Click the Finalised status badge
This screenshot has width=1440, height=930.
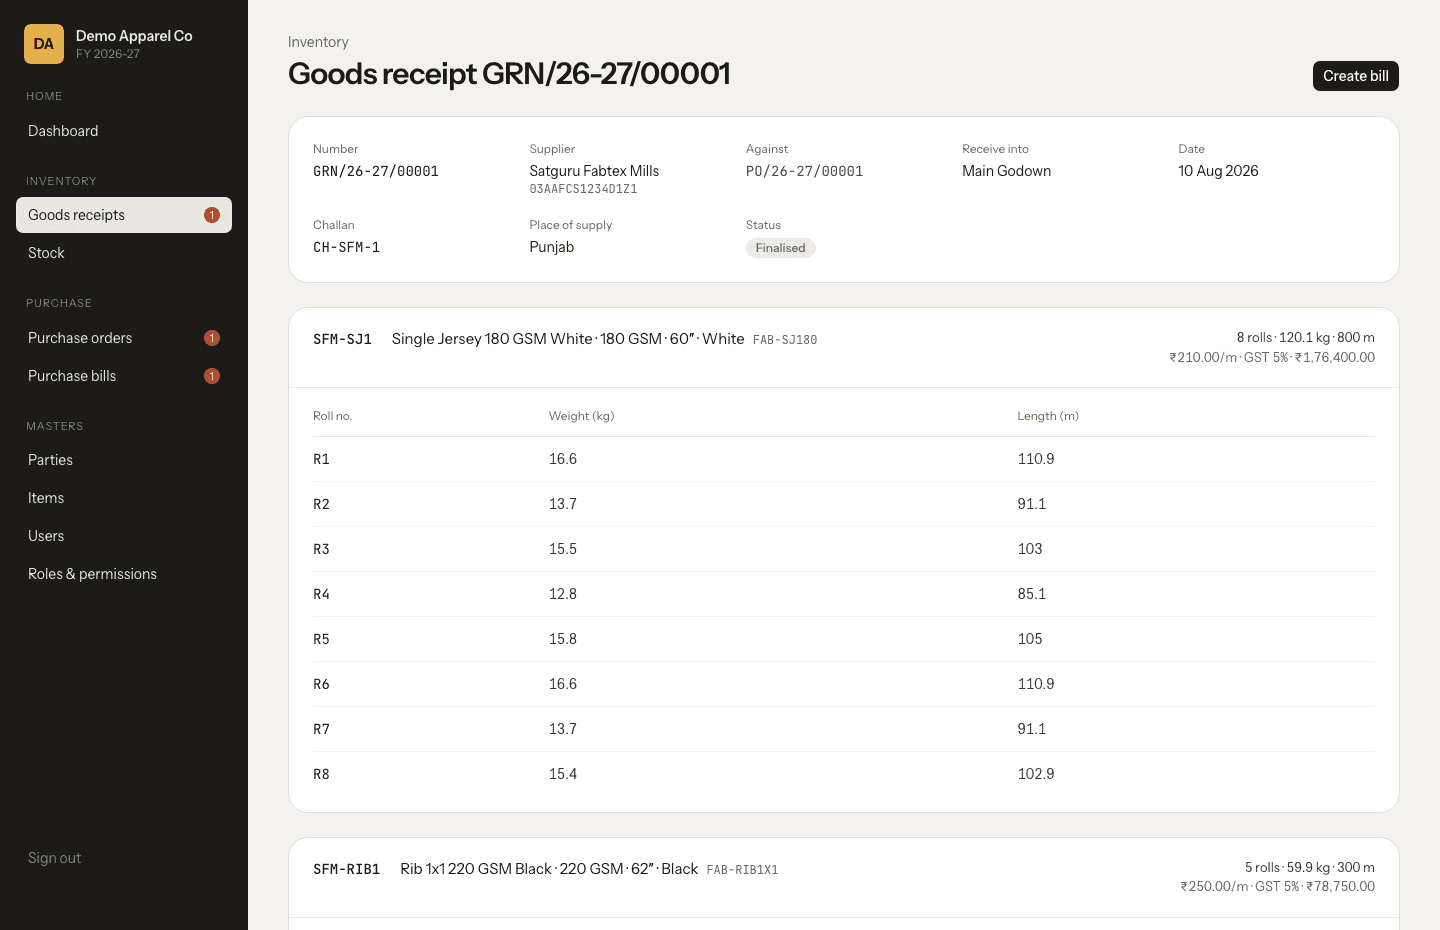(x=780, y=248)
